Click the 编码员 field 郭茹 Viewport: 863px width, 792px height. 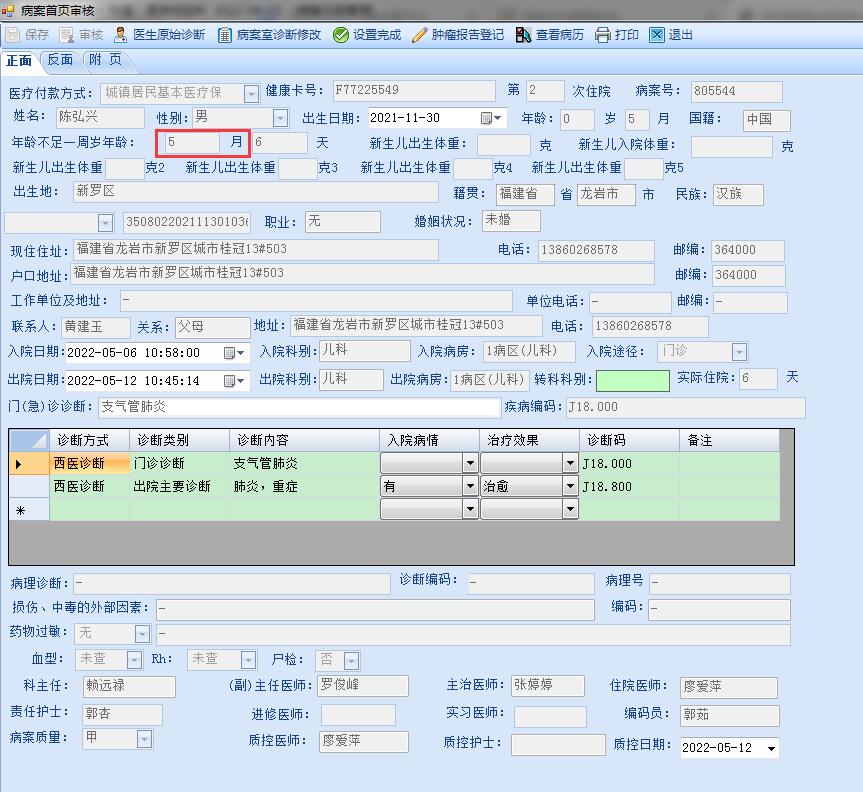[x=729, y=715]
